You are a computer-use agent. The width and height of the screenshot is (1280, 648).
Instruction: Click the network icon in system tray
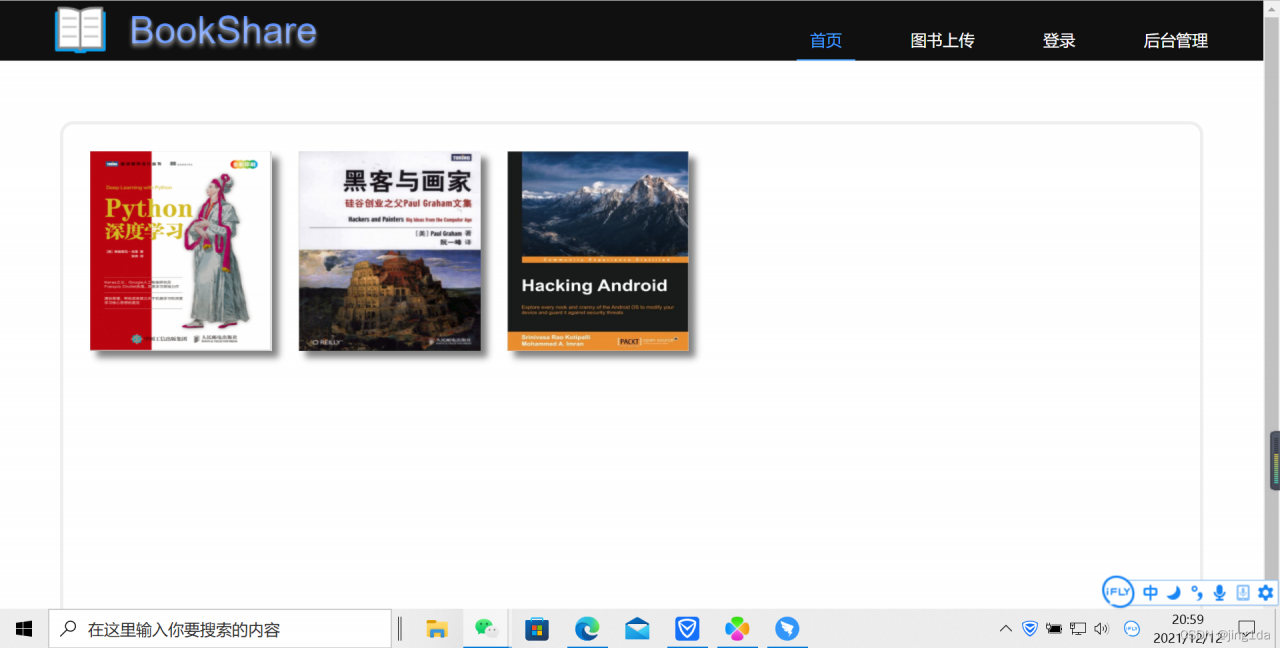point(1078,629)
